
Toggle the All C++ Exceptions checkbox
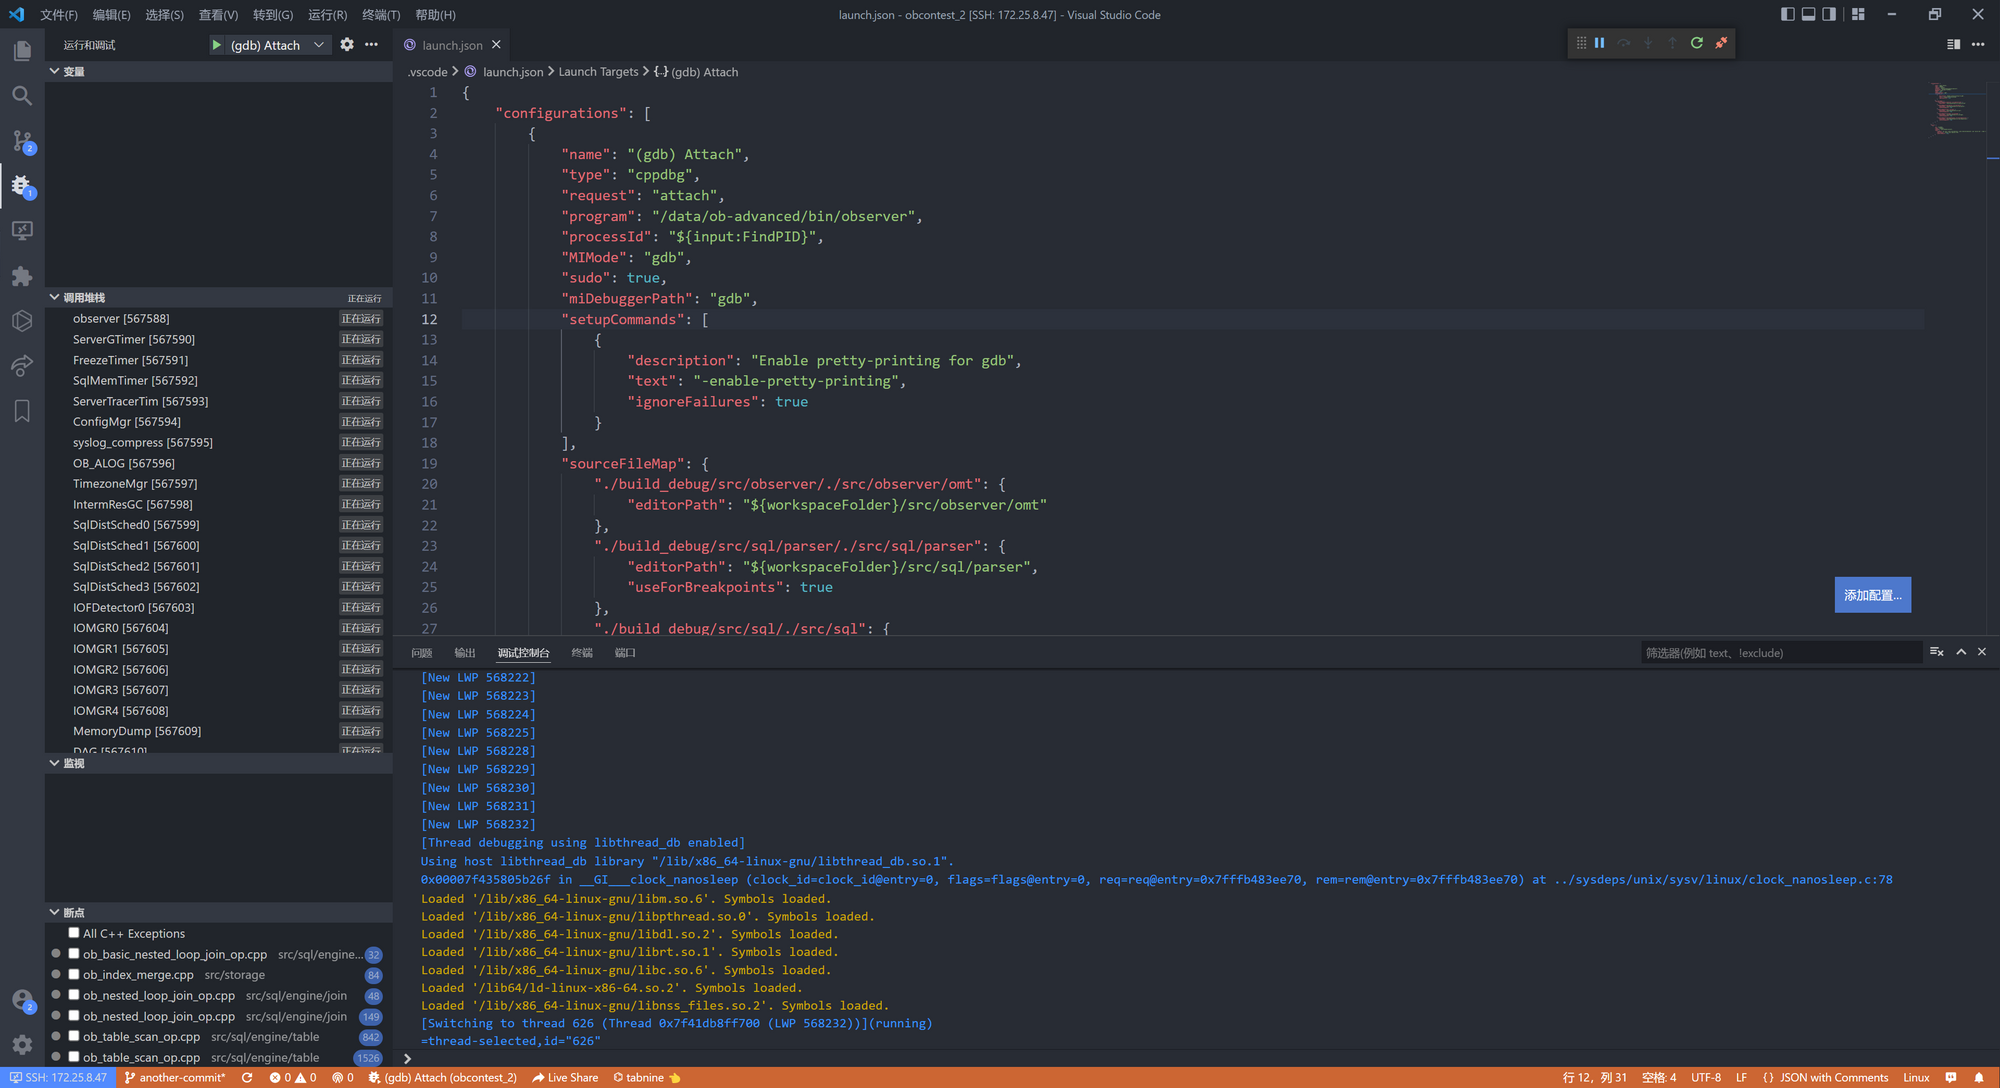click(x=73, y=933)
